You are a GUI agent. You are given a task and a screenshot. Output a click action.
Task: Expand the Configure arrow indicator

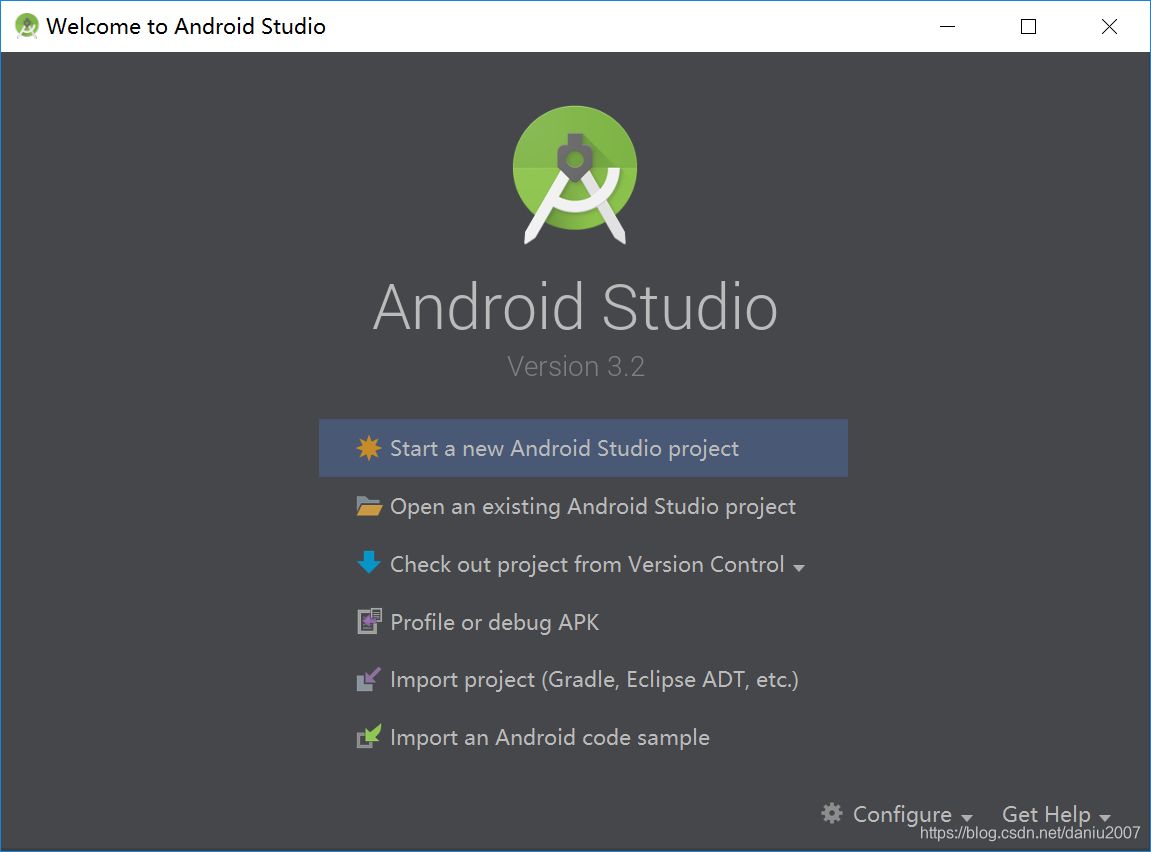(967, 818)
